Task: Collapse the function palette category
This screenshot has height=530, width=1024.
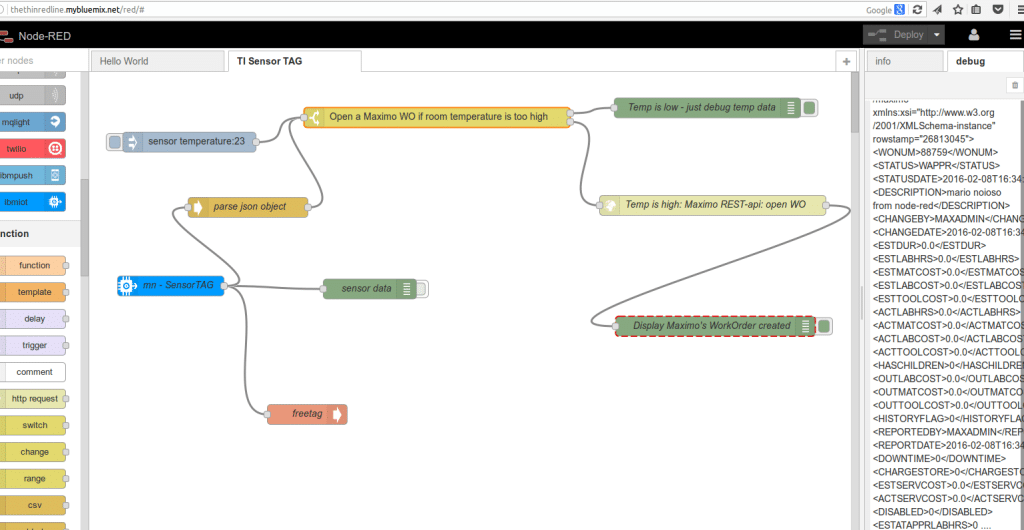Action: tap(39, 234)
